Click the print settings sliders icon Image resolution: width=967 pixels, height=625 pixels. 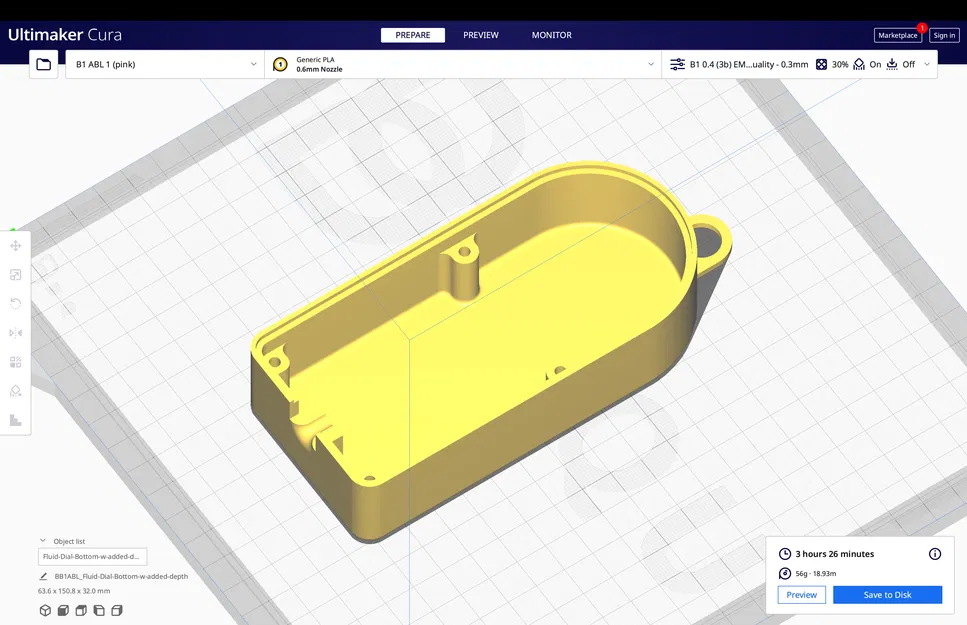(x=677, y=64)
